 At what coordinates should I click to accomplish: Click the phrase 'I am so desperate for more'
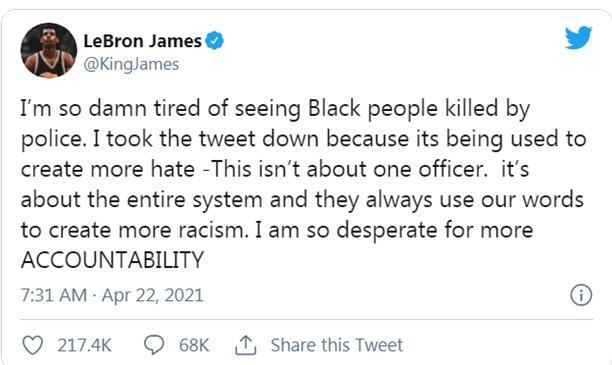[394, 230]
